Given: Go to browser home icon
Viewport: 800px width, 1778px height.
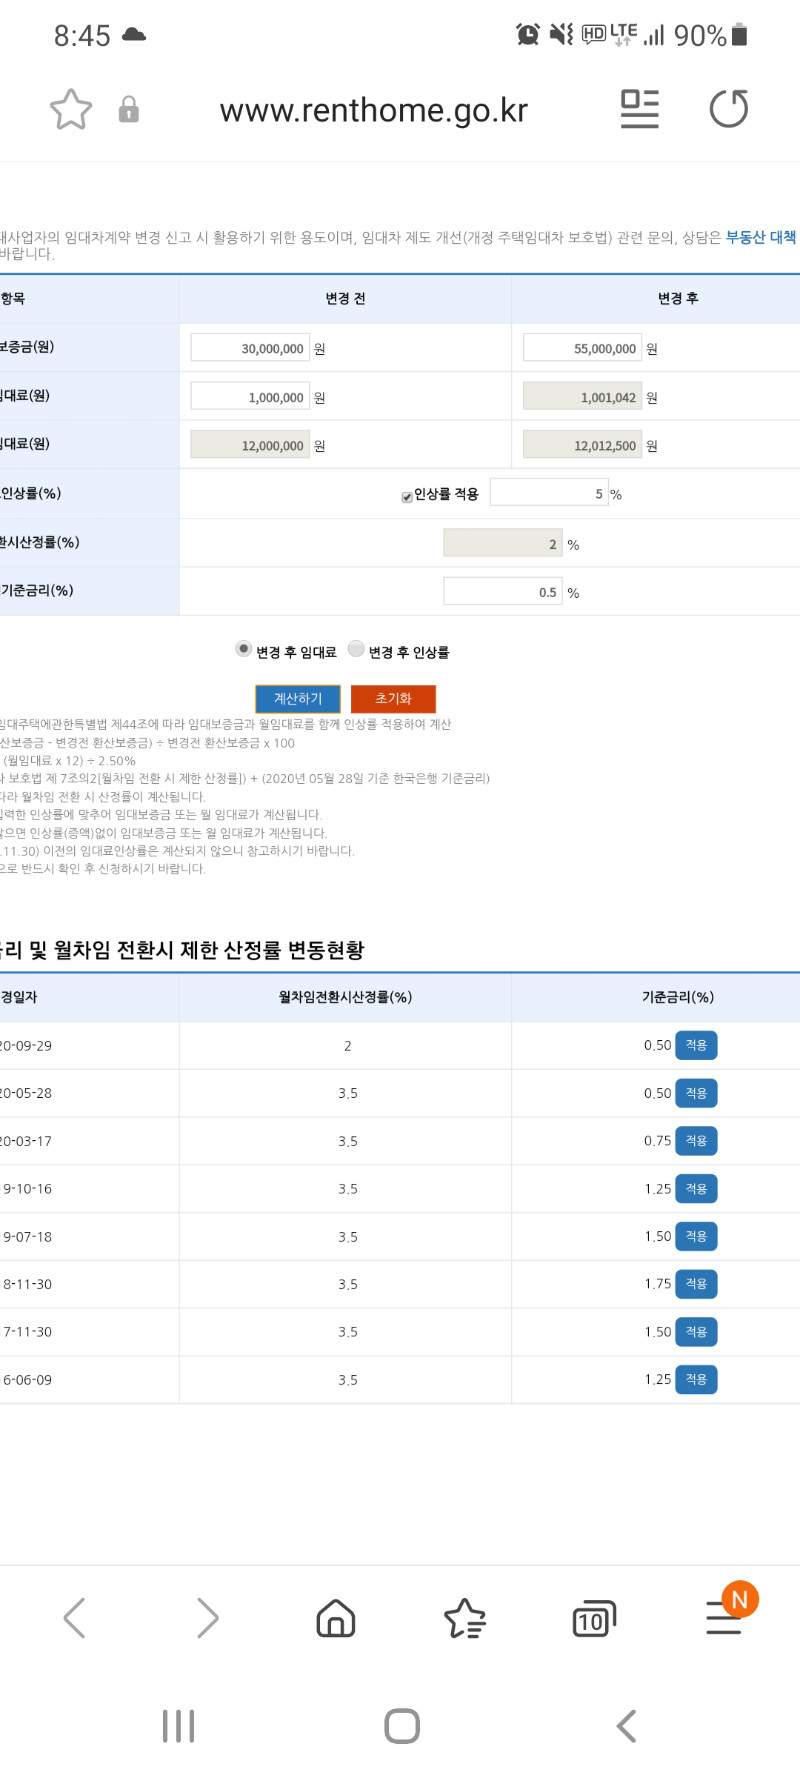Looking at the screenshot, I should pos(336,1617).
